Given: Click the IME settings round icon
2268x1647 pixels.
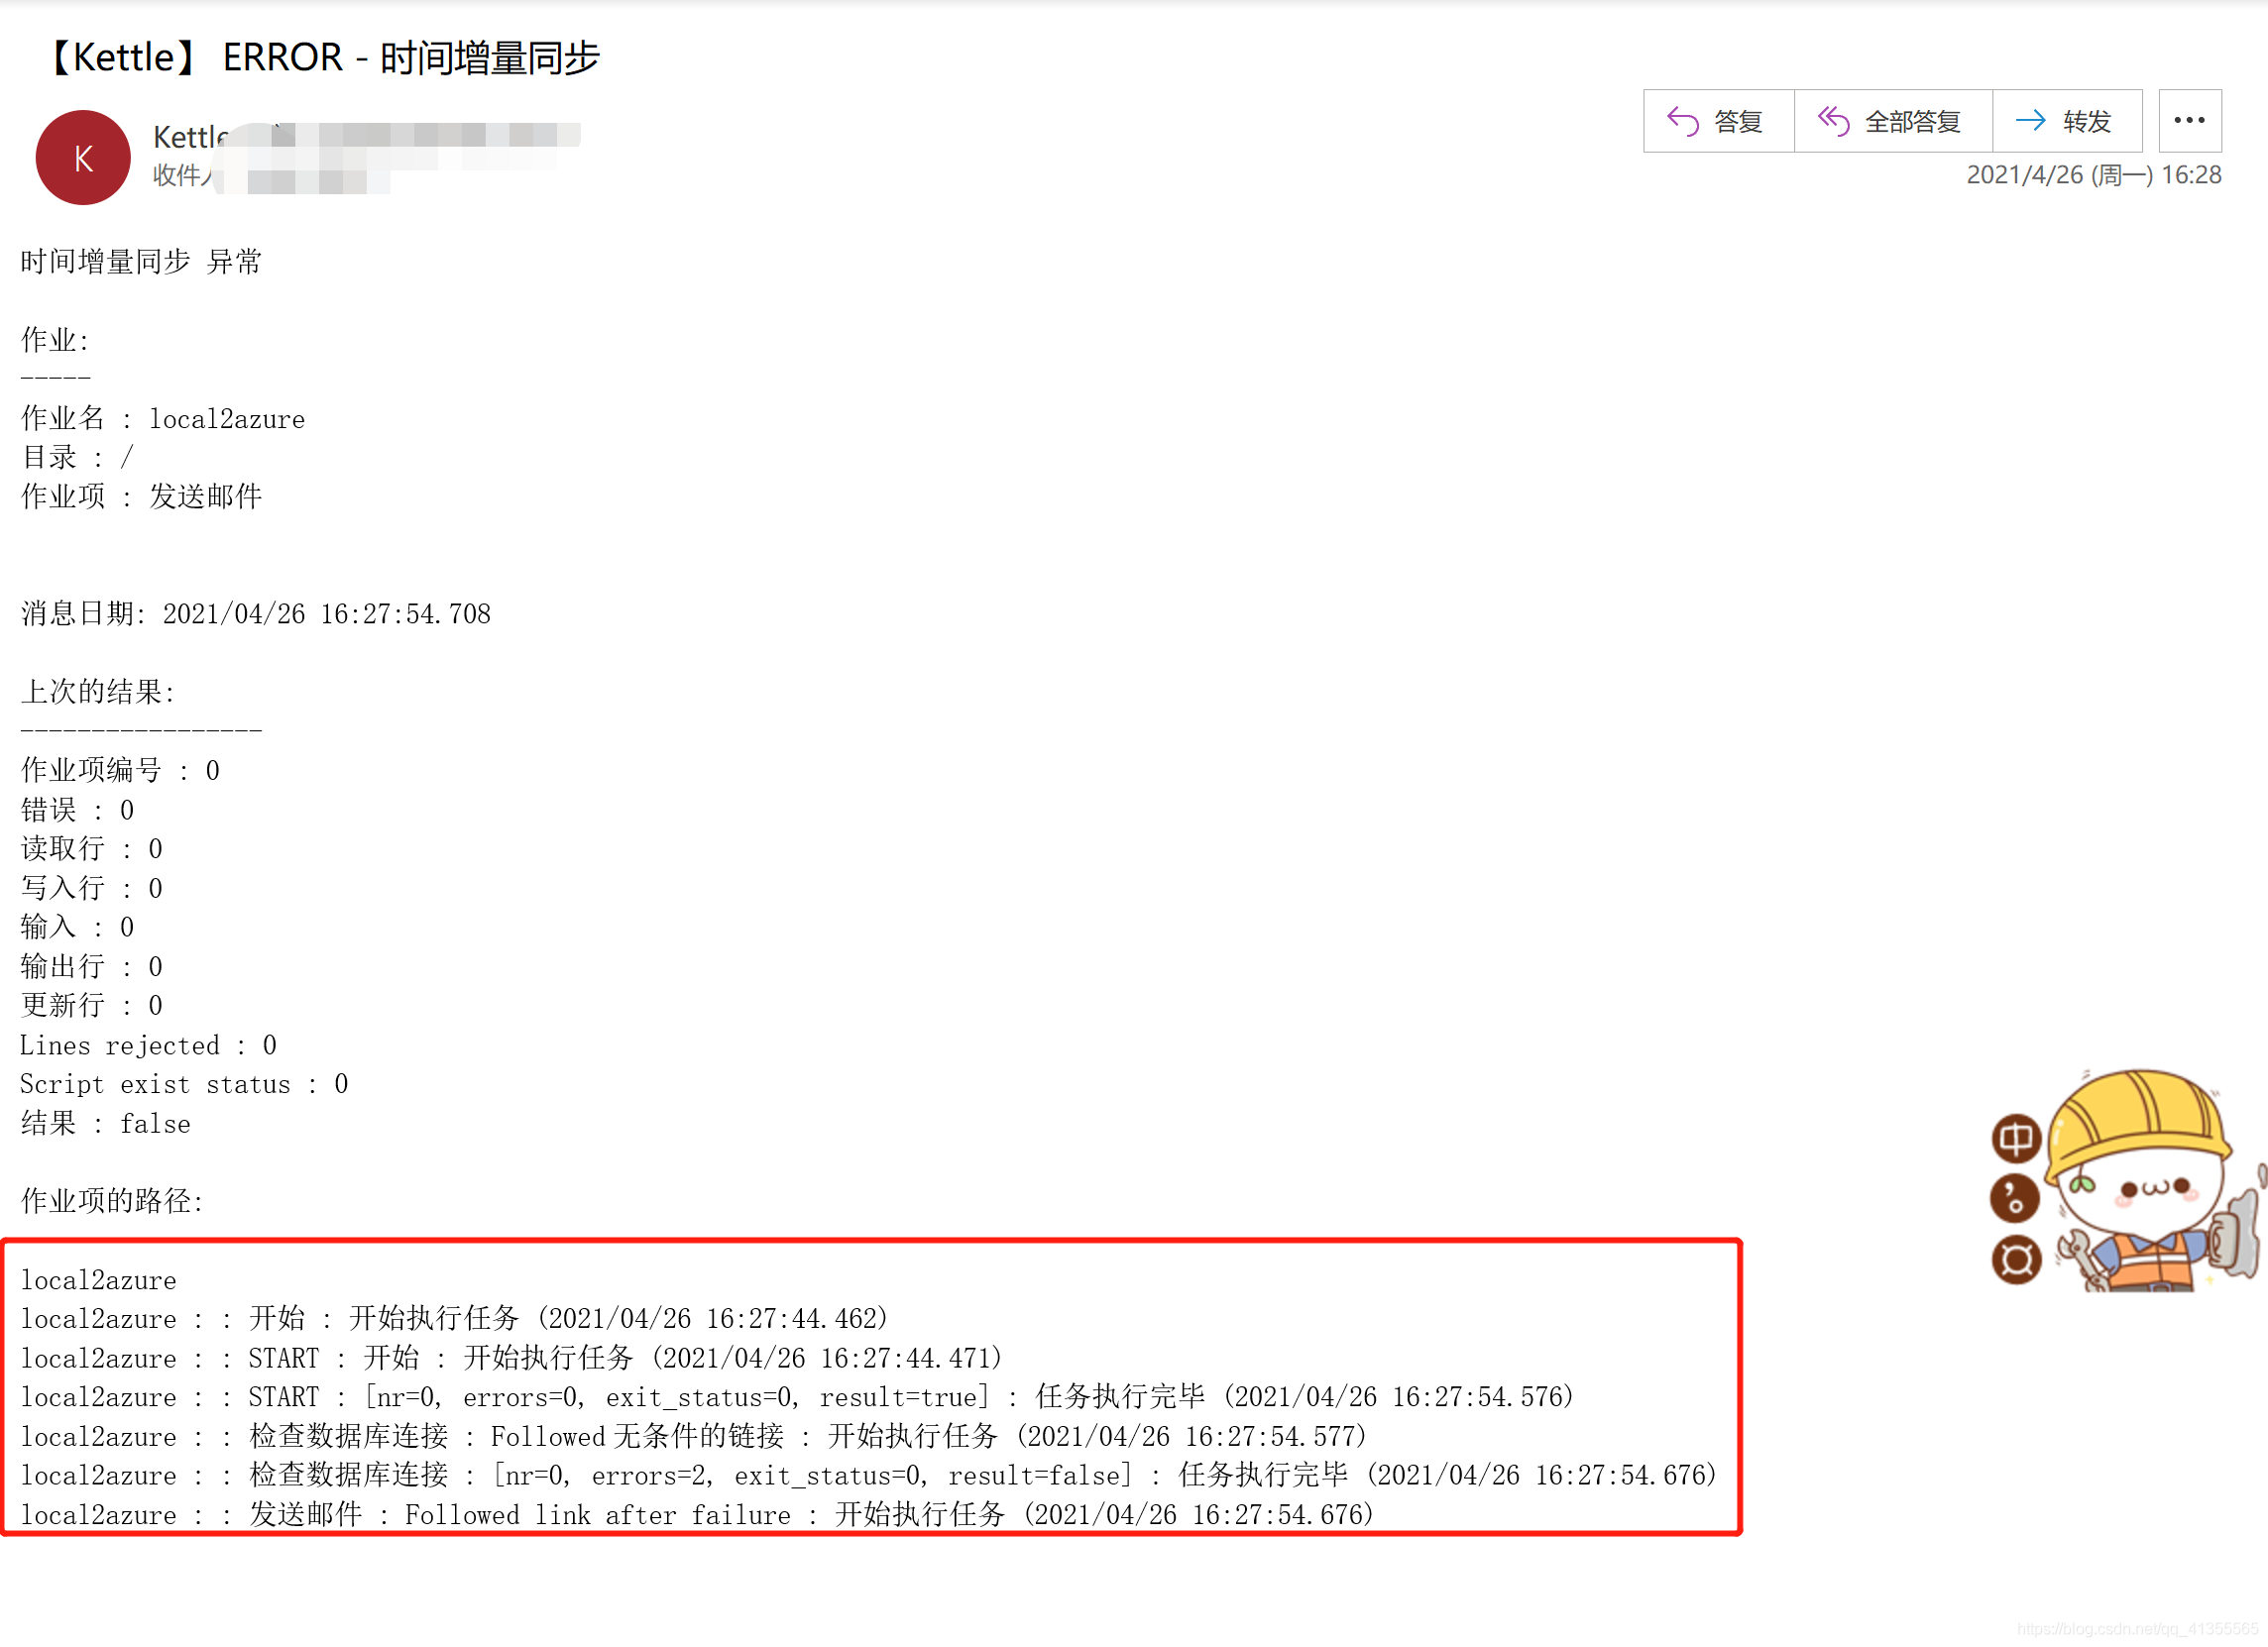Looking at the screenshot, I should coord(2016,1259).
